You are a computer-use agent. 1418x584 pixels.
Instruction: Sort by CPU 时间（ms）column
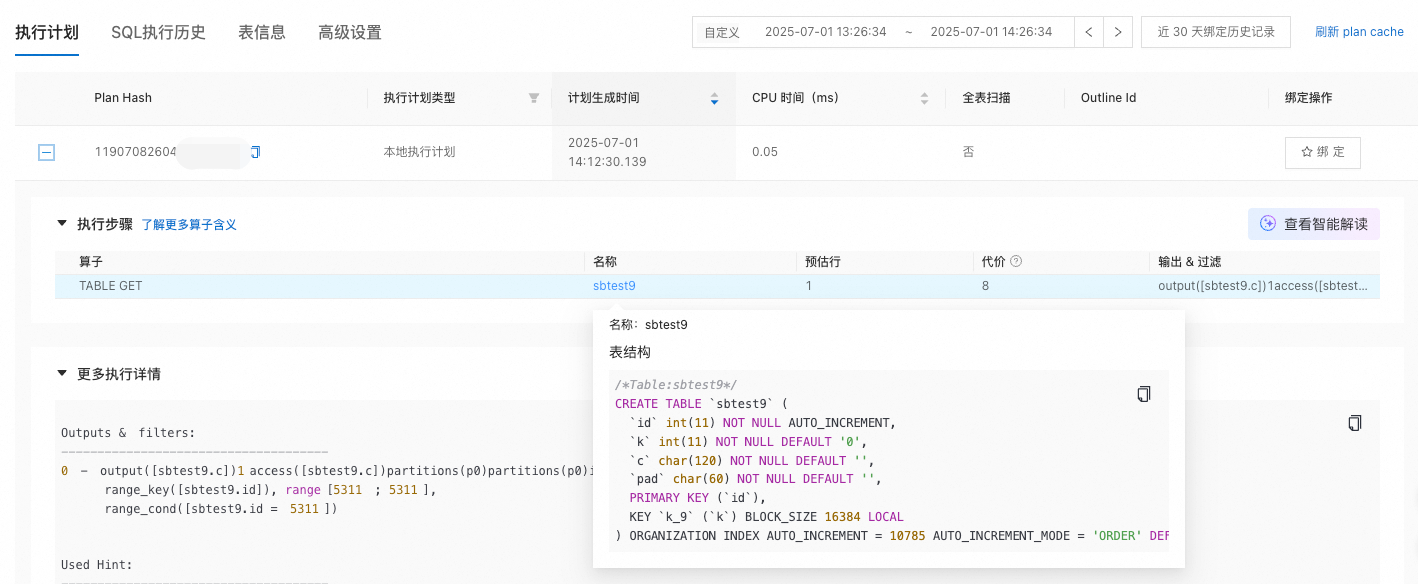tap(924, 98)
